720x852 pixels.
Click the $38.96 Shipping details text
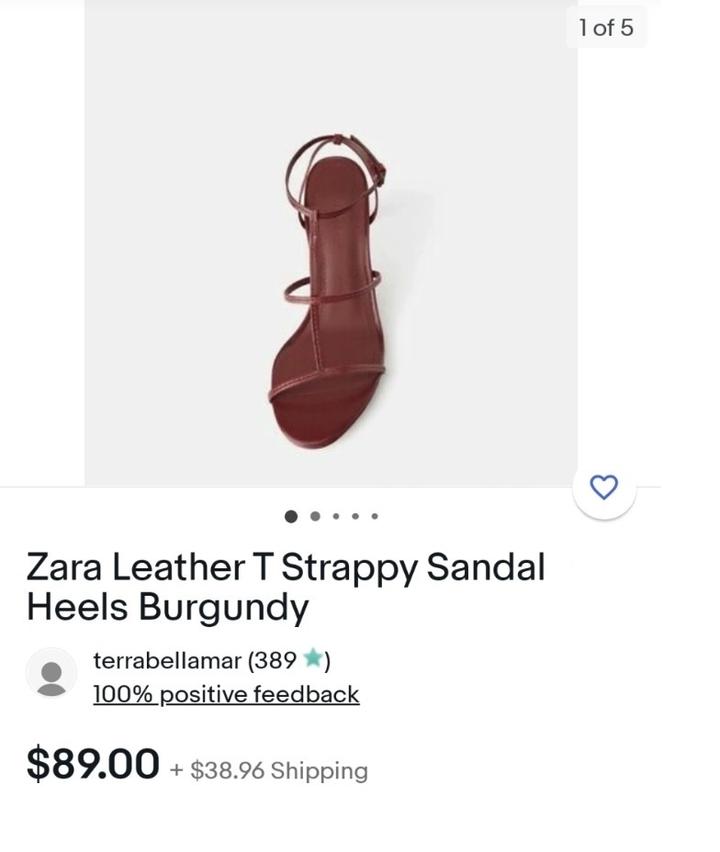pyautogui.click(x=279, y=770)
